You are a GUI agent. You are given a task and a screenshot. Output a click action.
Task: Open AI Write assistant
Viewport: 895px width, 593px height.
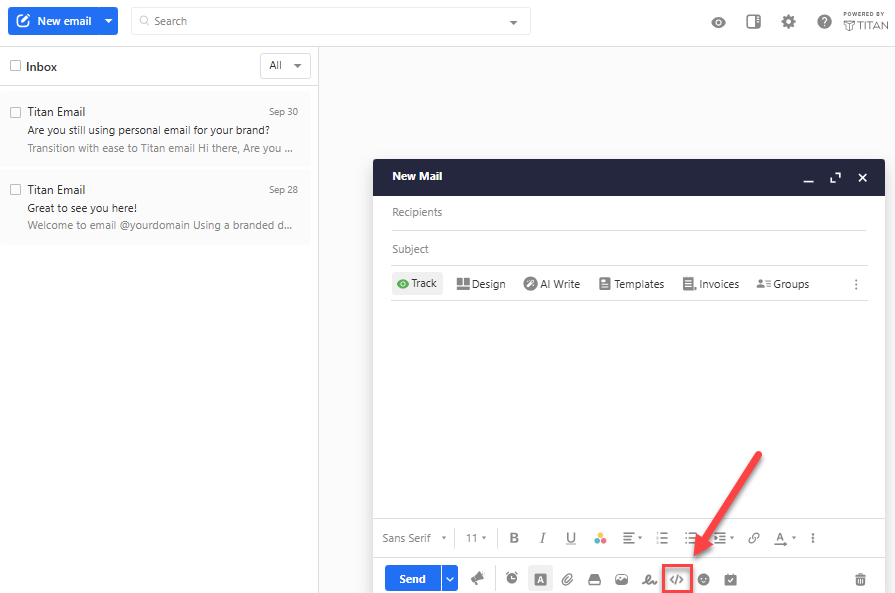pyautogui.click(x=552, y=284)
